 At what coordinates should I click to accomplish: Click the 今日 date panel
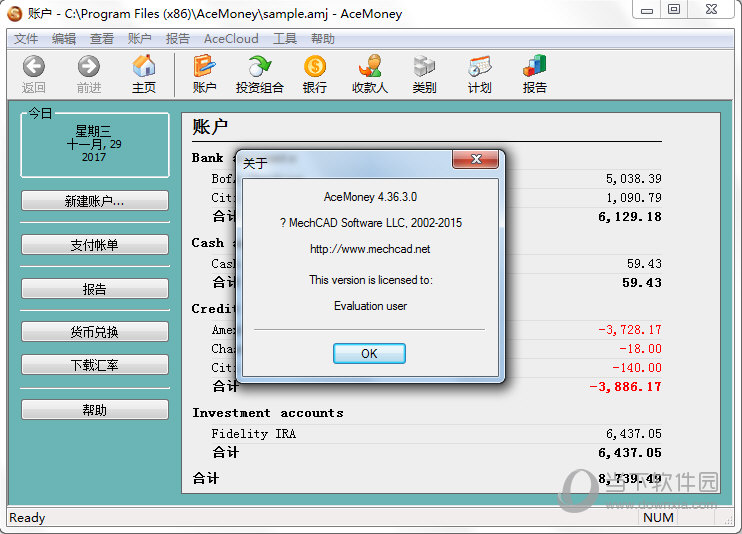[95, 144]
